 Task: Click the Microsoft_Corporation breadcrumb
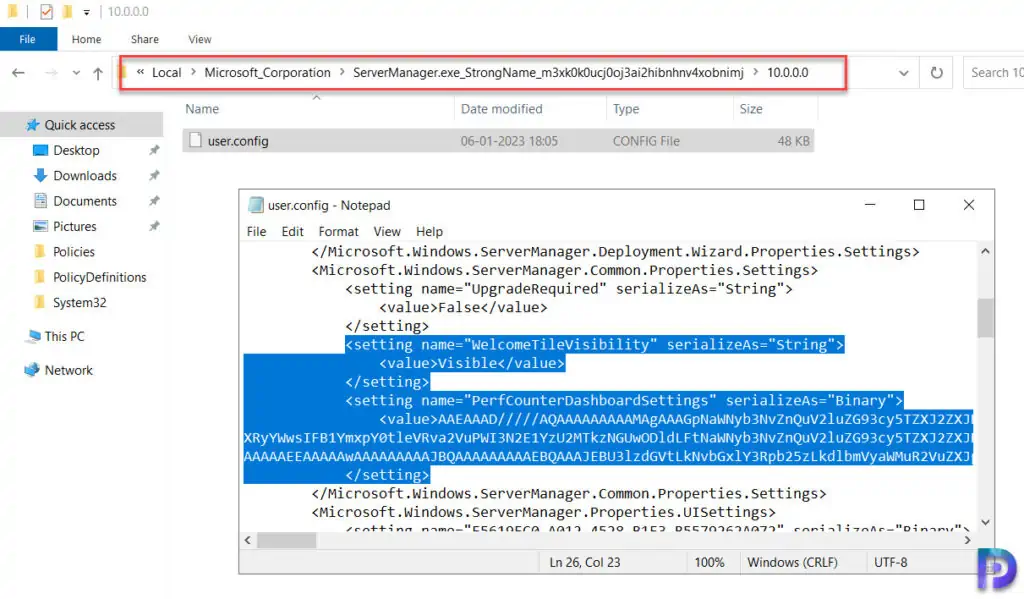(x=267, y=73)
